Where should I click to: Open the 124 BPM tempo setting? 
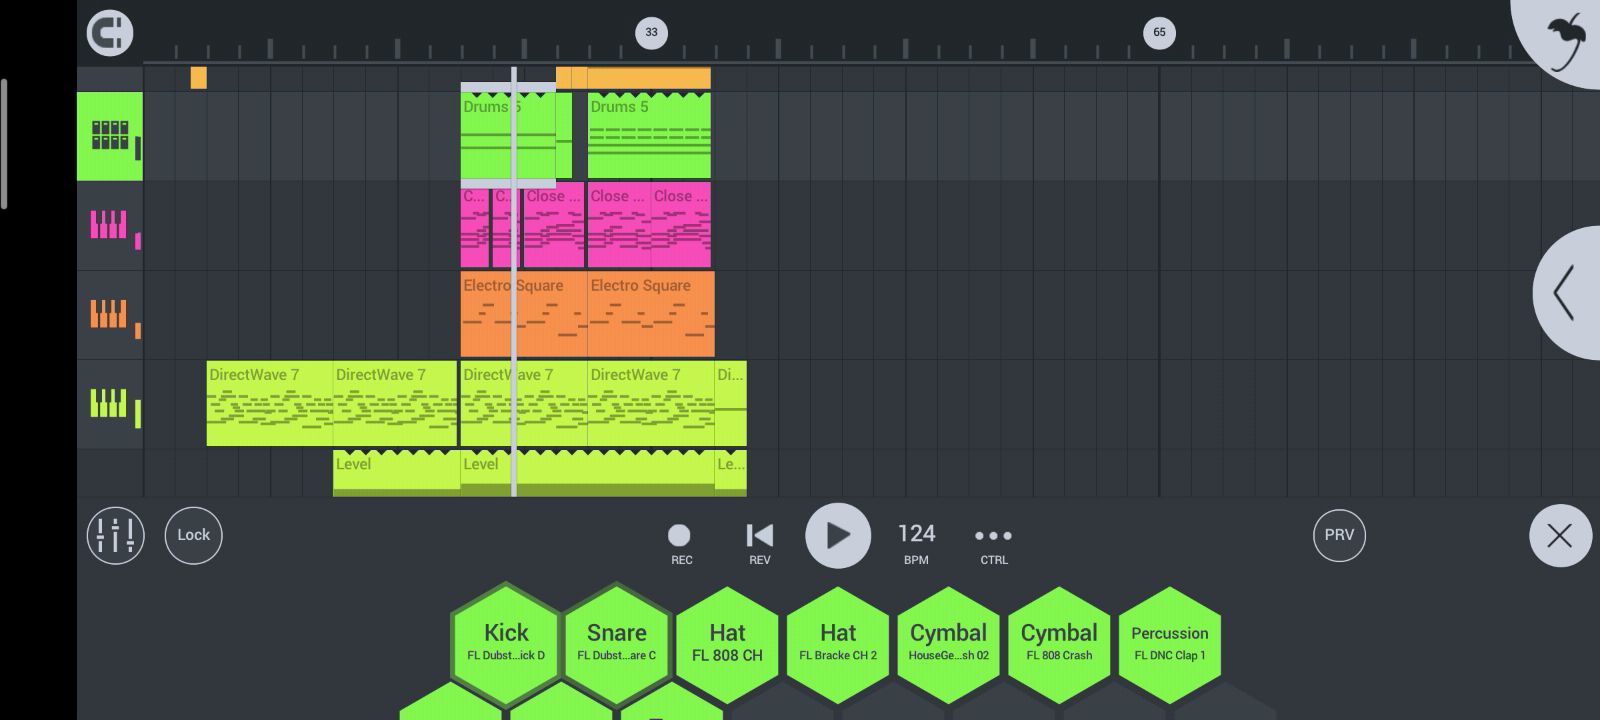click(x=916, y=542)
